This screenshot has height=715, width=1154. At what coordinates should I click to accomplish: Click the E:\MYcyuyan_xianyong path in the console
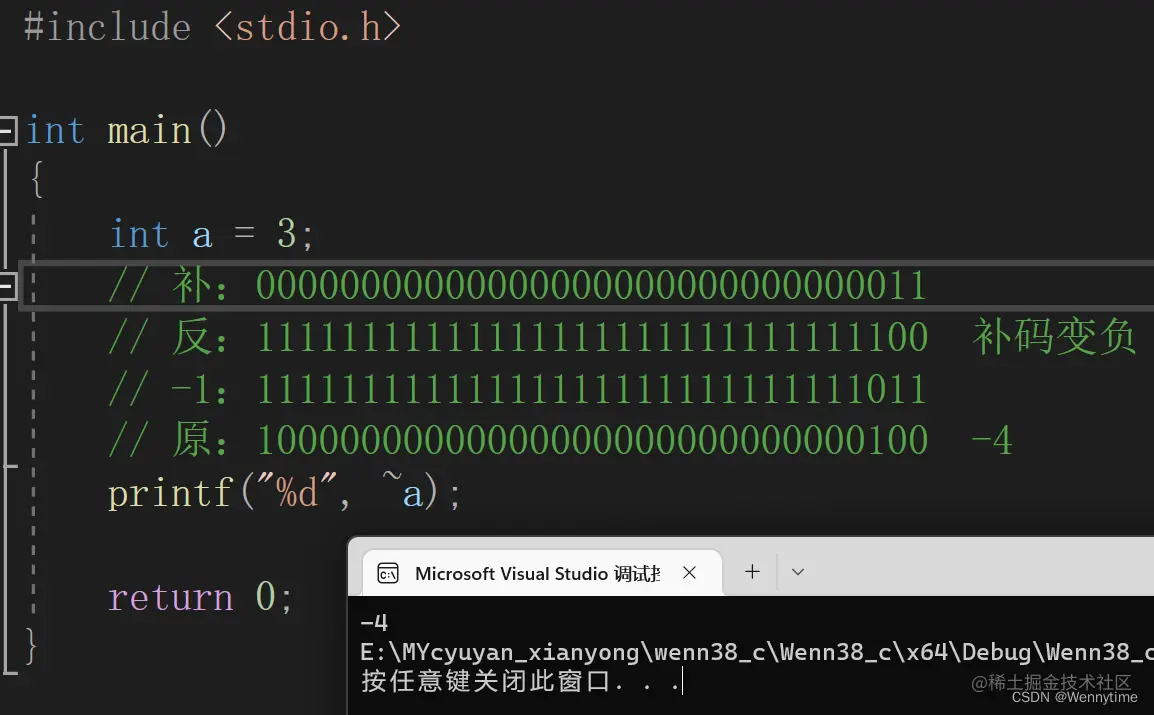pos(757,652)
